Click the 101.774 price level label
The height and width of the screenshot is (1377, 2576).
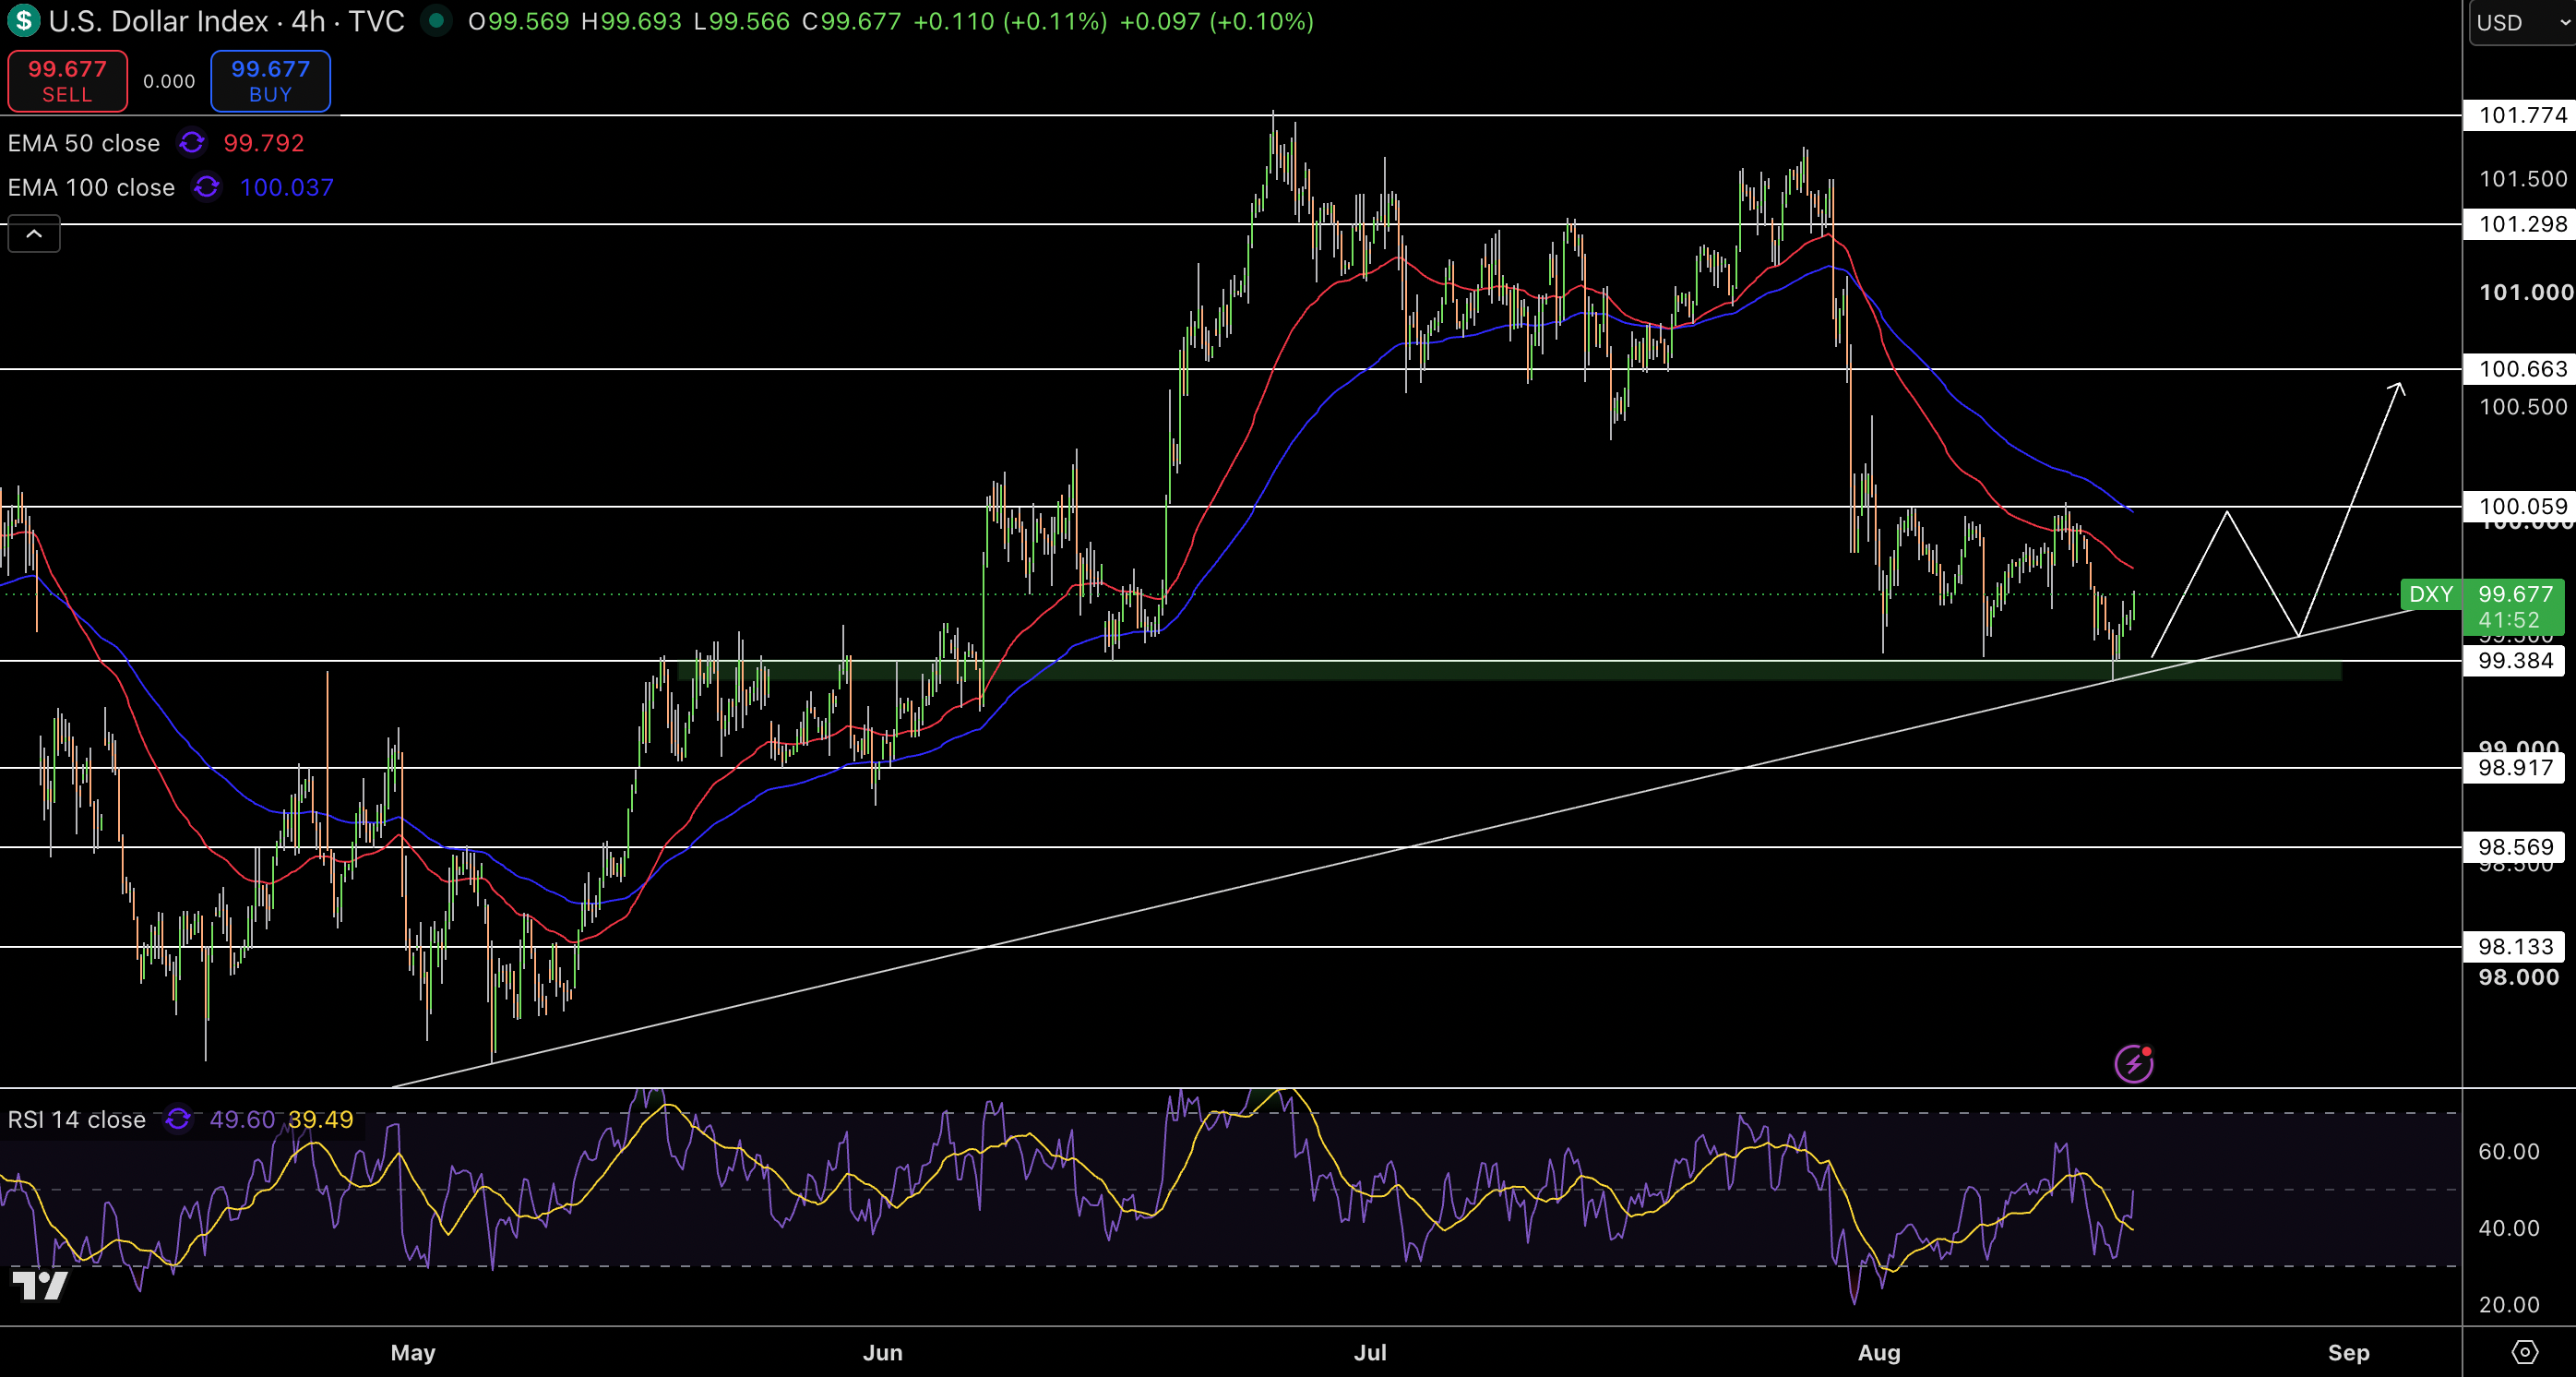pyautogui.click(x=2522, y=115)
